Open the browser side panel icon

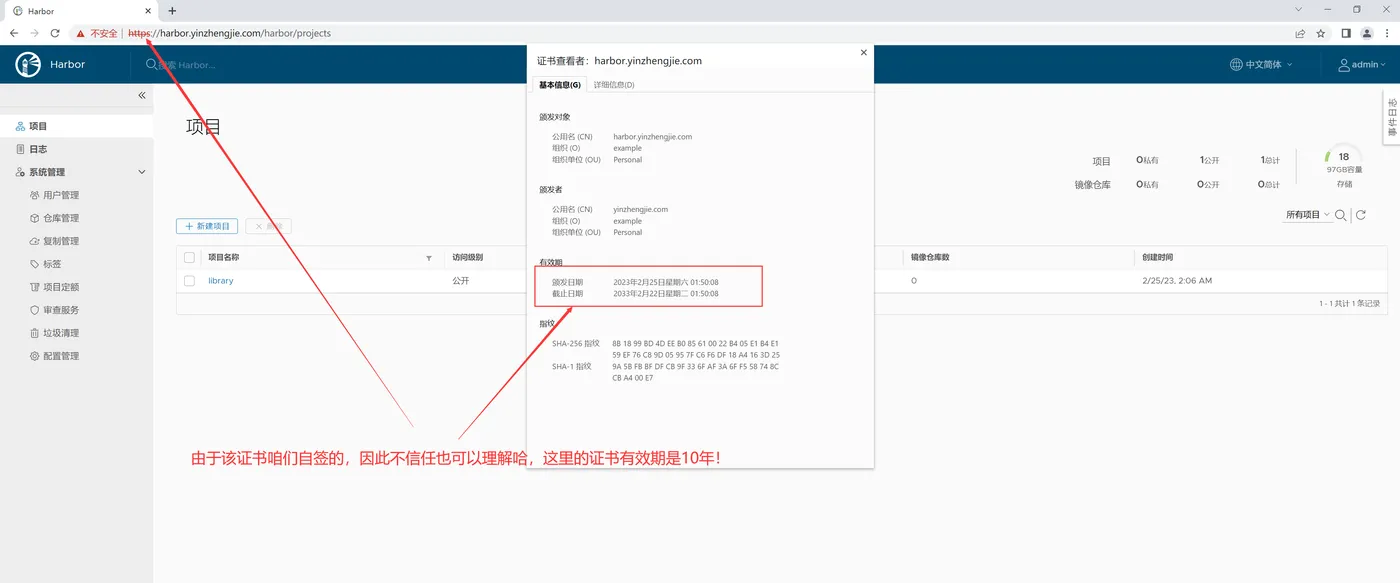click(1346, 33)
